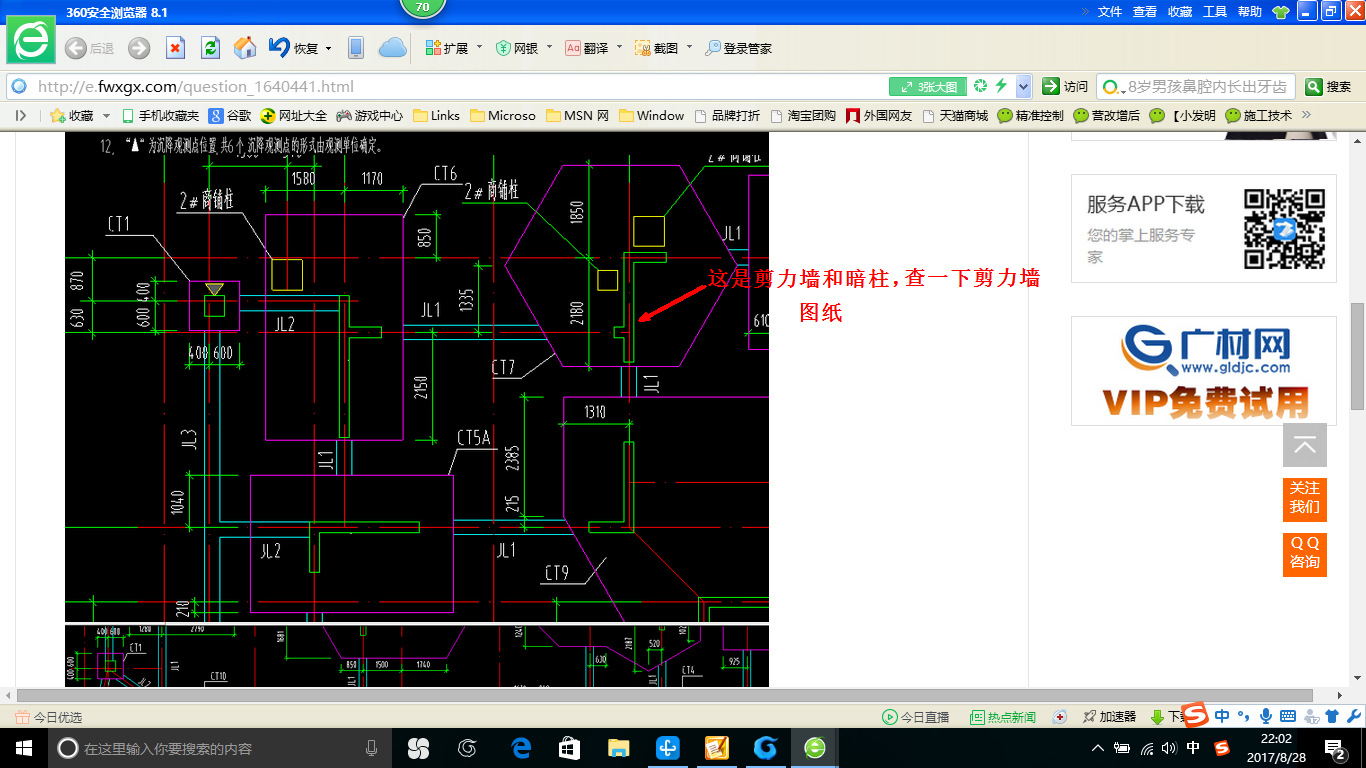Open the 收藏 menu in title bar
This screenshot has width=1366, height=768.
point(1180,12)
